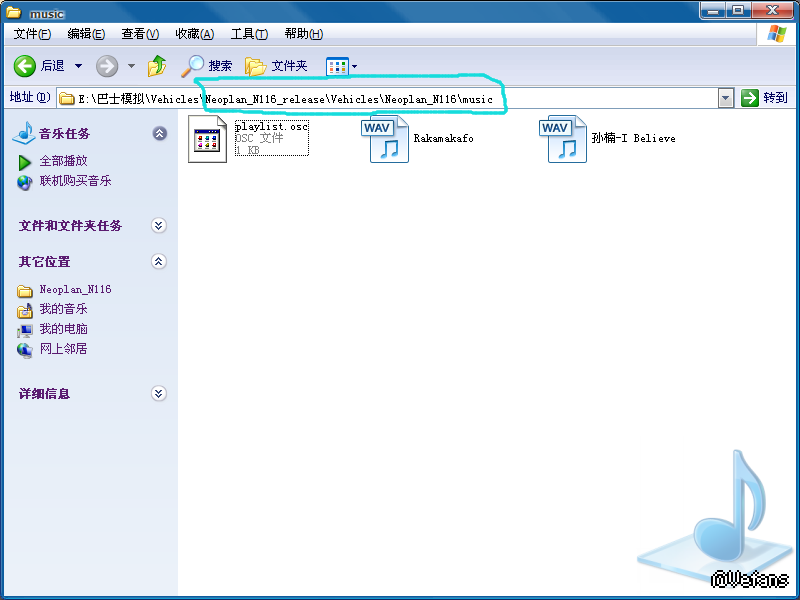
Task: Open the Forward history dropdown arrow
Action: pos(131,66)
